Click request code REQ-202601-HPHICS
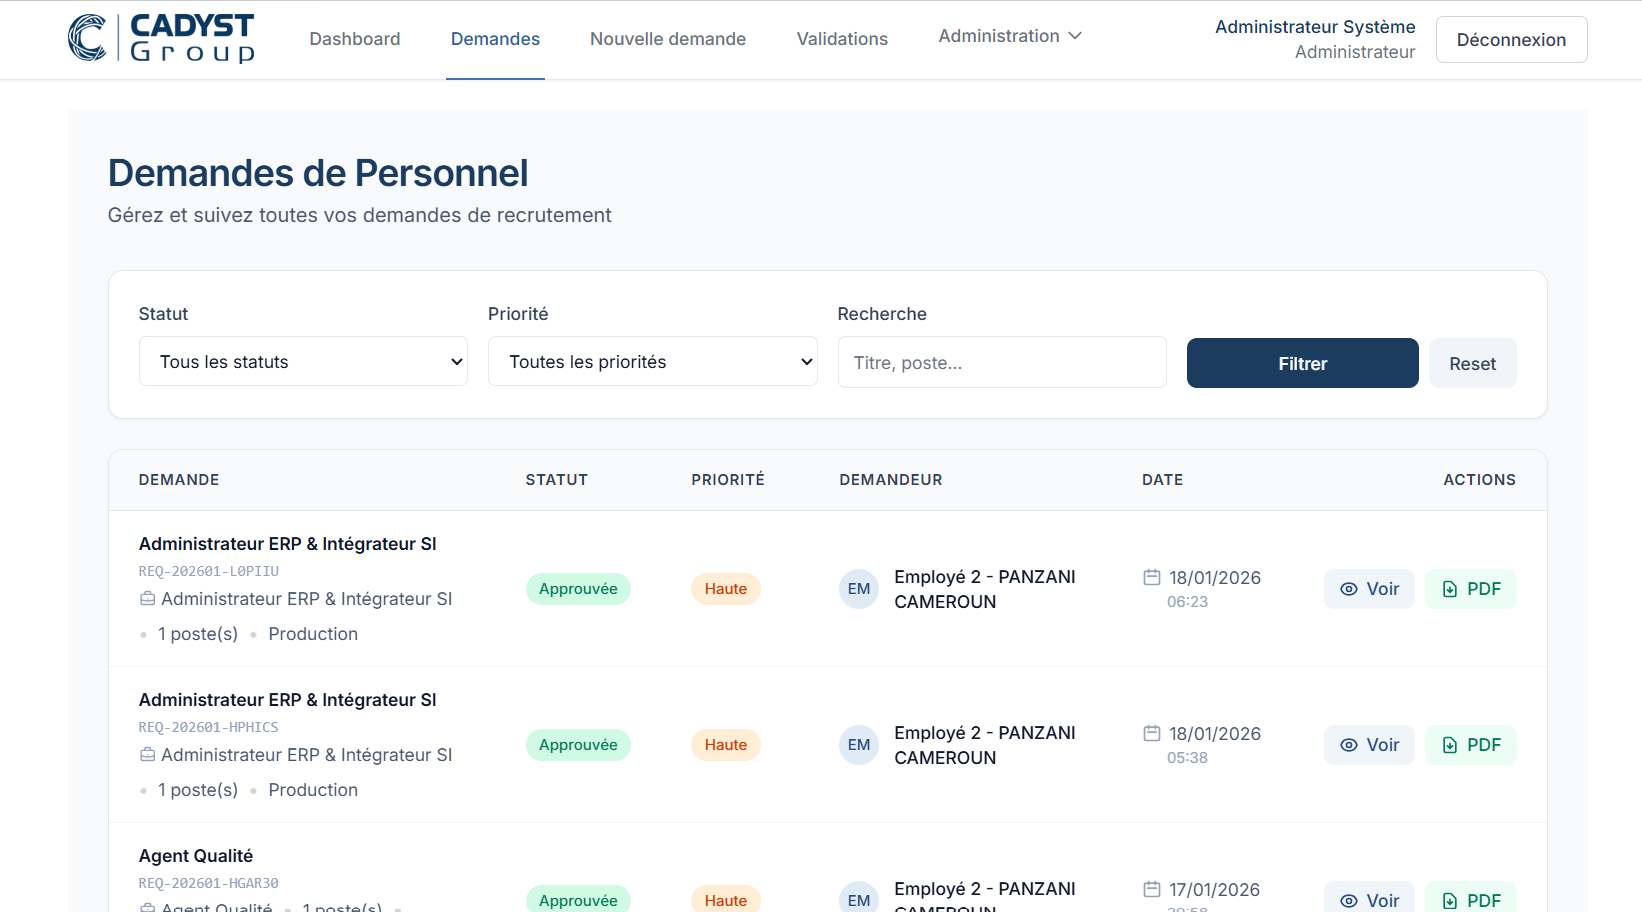The height and width of the screenshot is (912, 1642). 209,727
